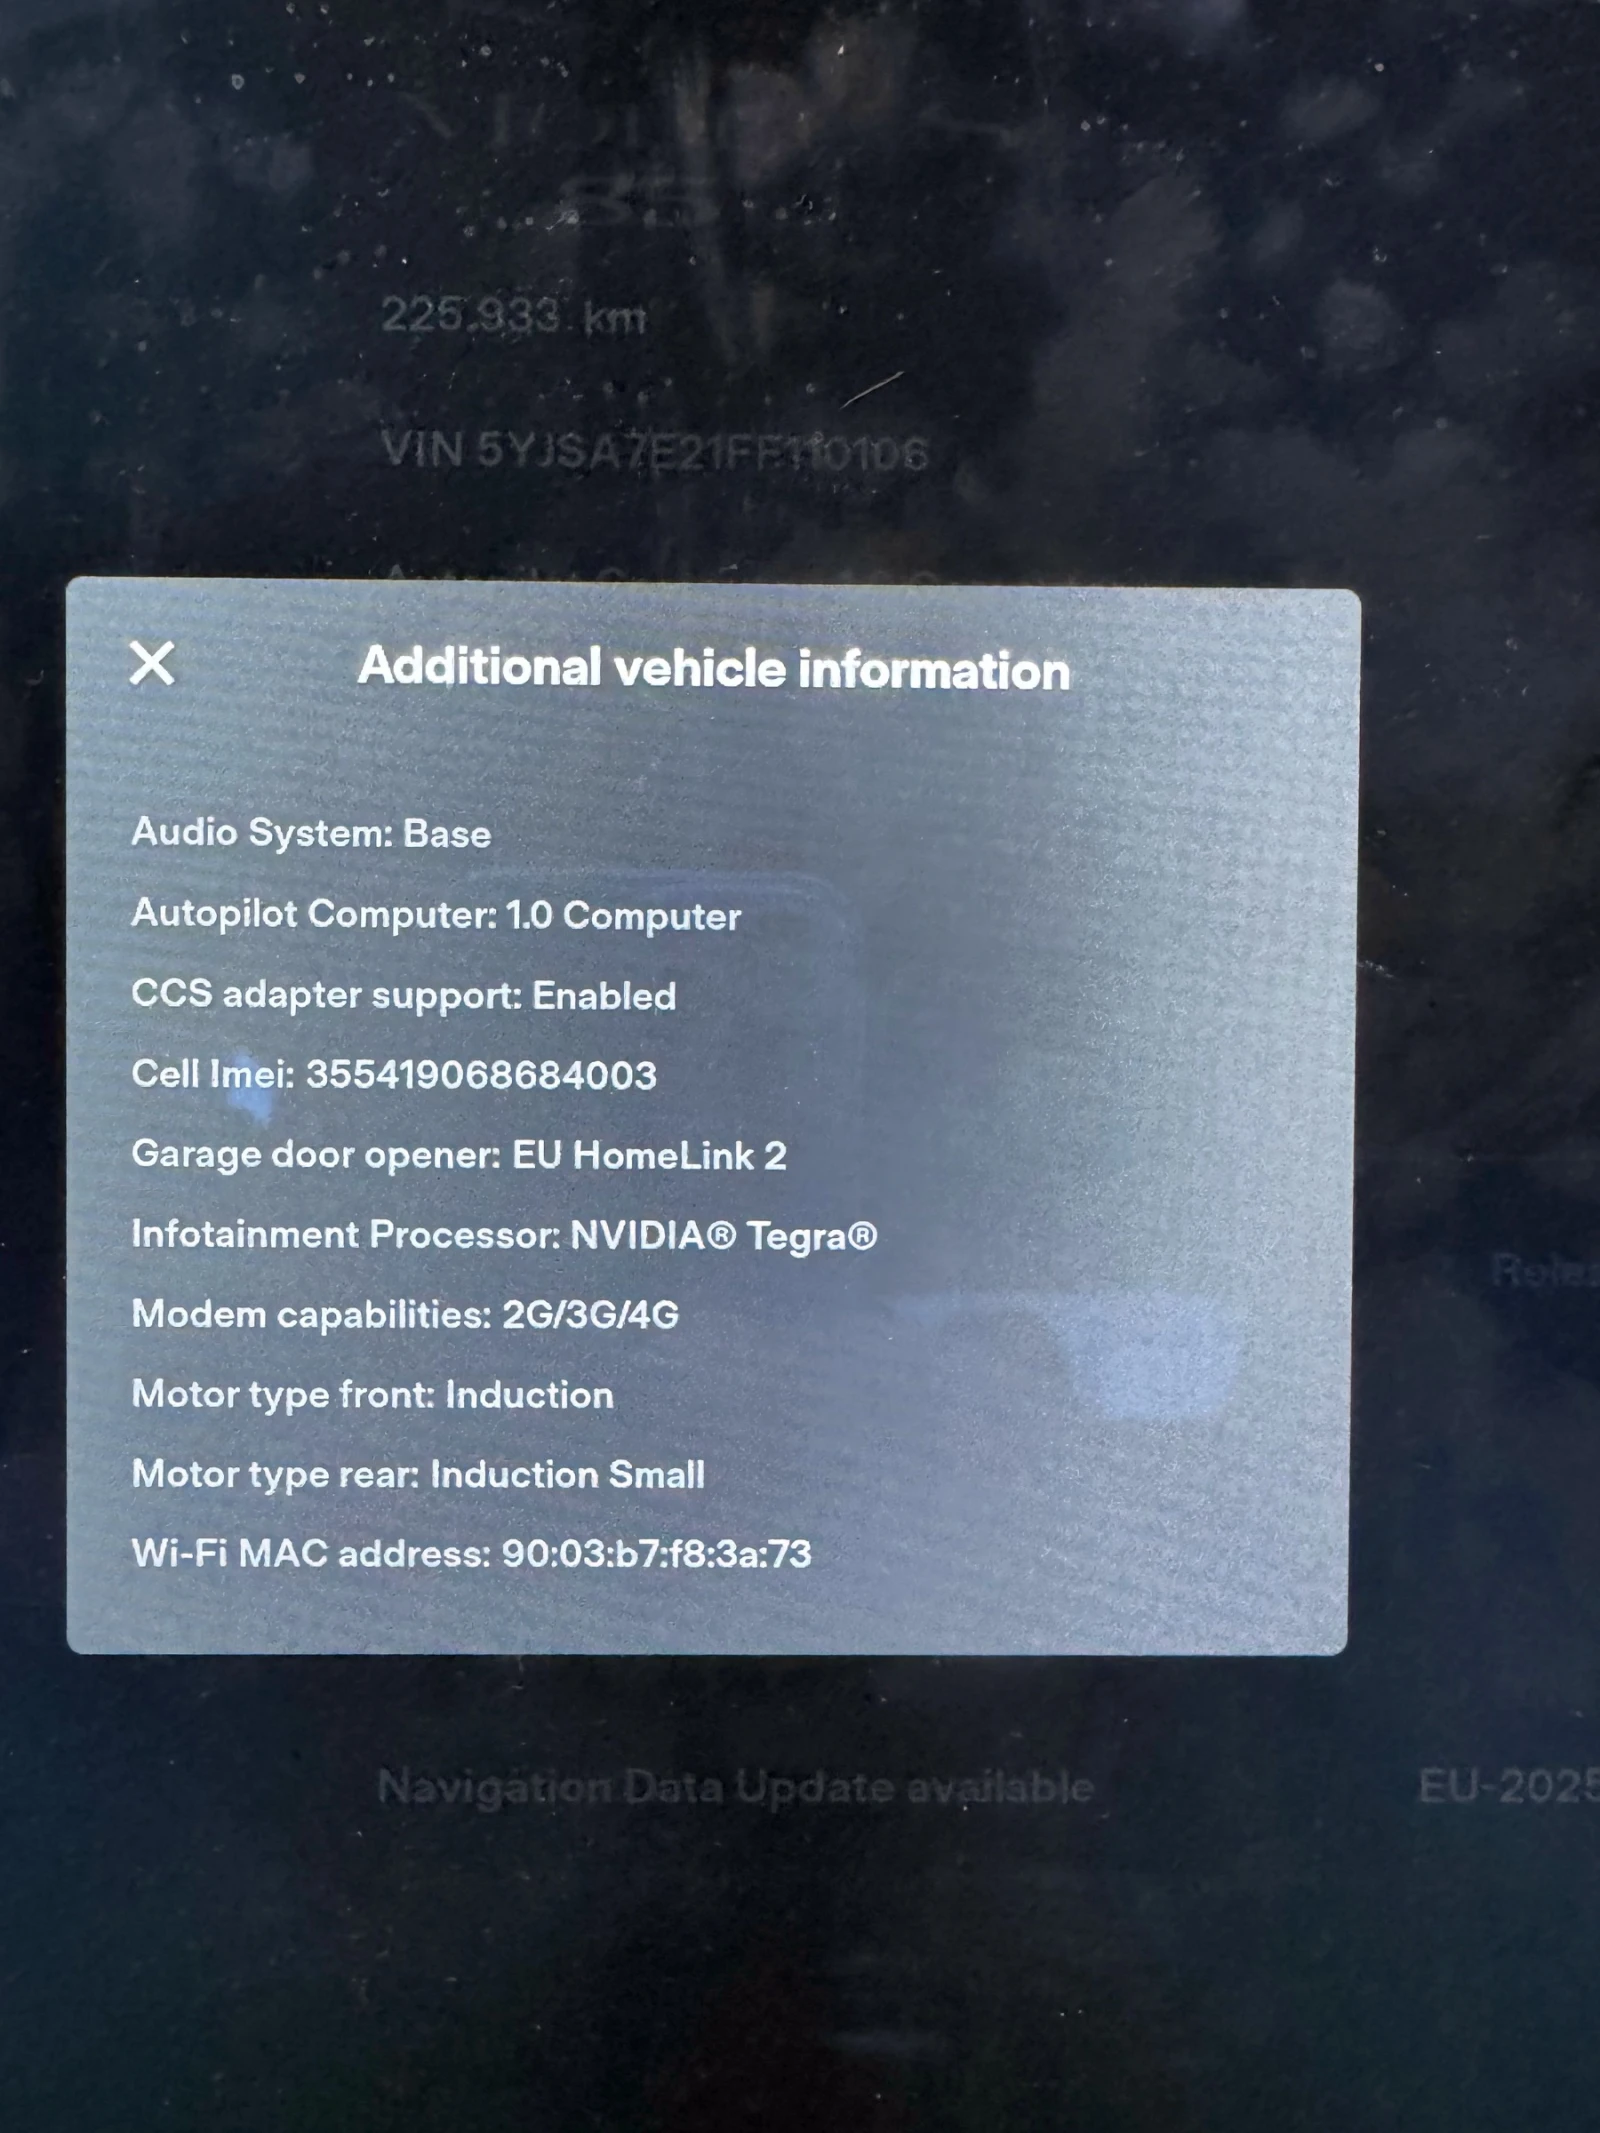Image resolution: width=1600 pixels, height=2133 pixels.
Task: Select the Audio System: Base row
Action: (x=311, y=833)
